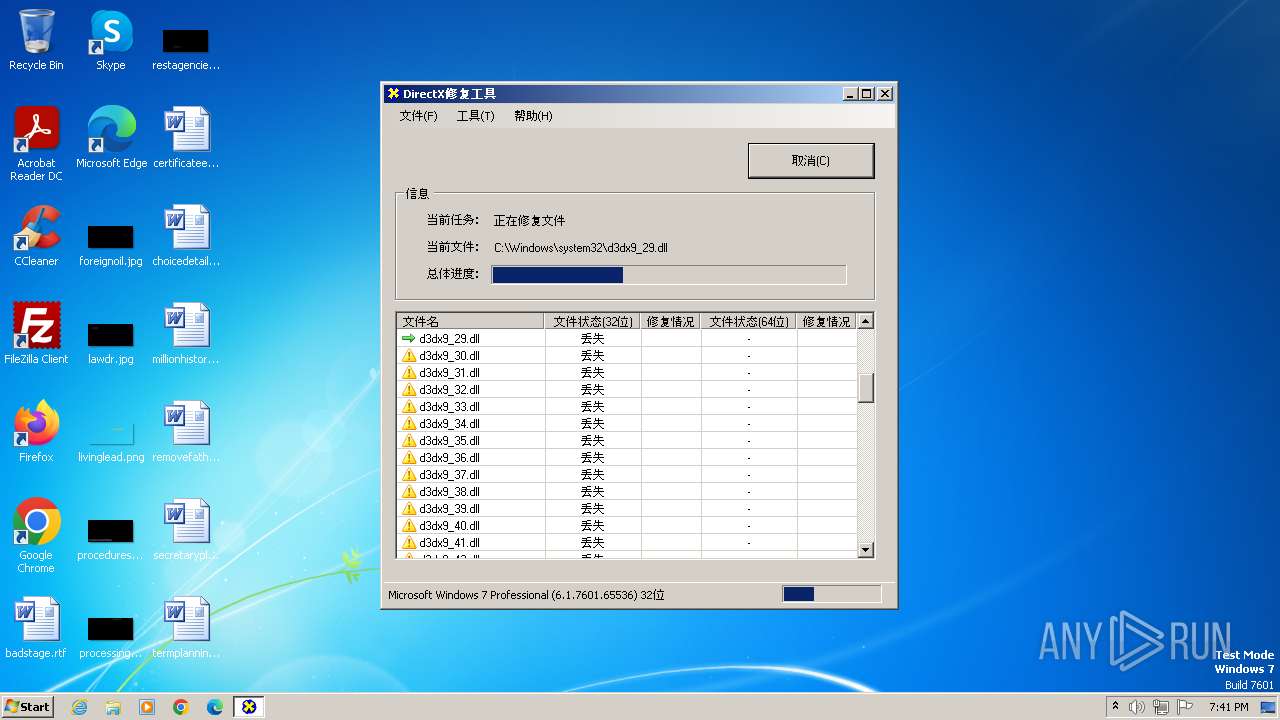Select the d3dx9_36.dll row
Image resolution: width=1280 pixels, height=720 pixels.
(x=627, y=458)
